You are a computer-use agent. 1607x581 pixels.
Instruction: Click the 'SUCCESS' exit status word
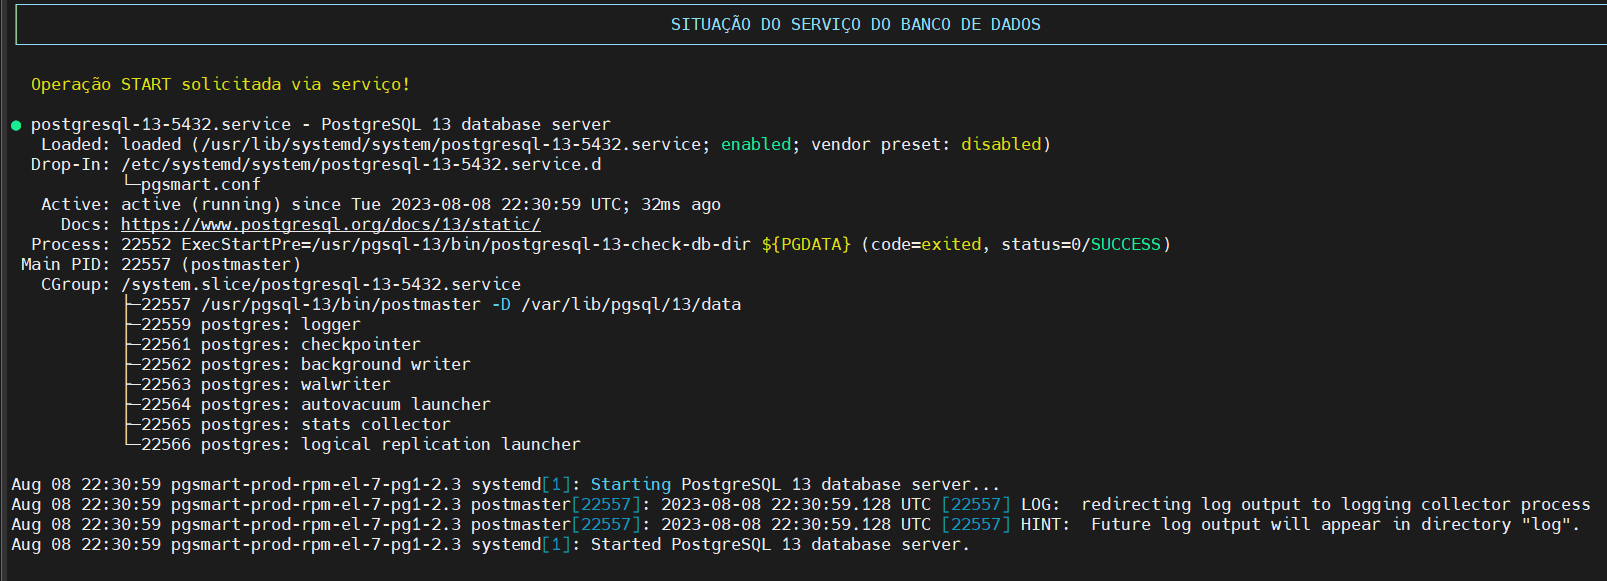click(1126, 244)
